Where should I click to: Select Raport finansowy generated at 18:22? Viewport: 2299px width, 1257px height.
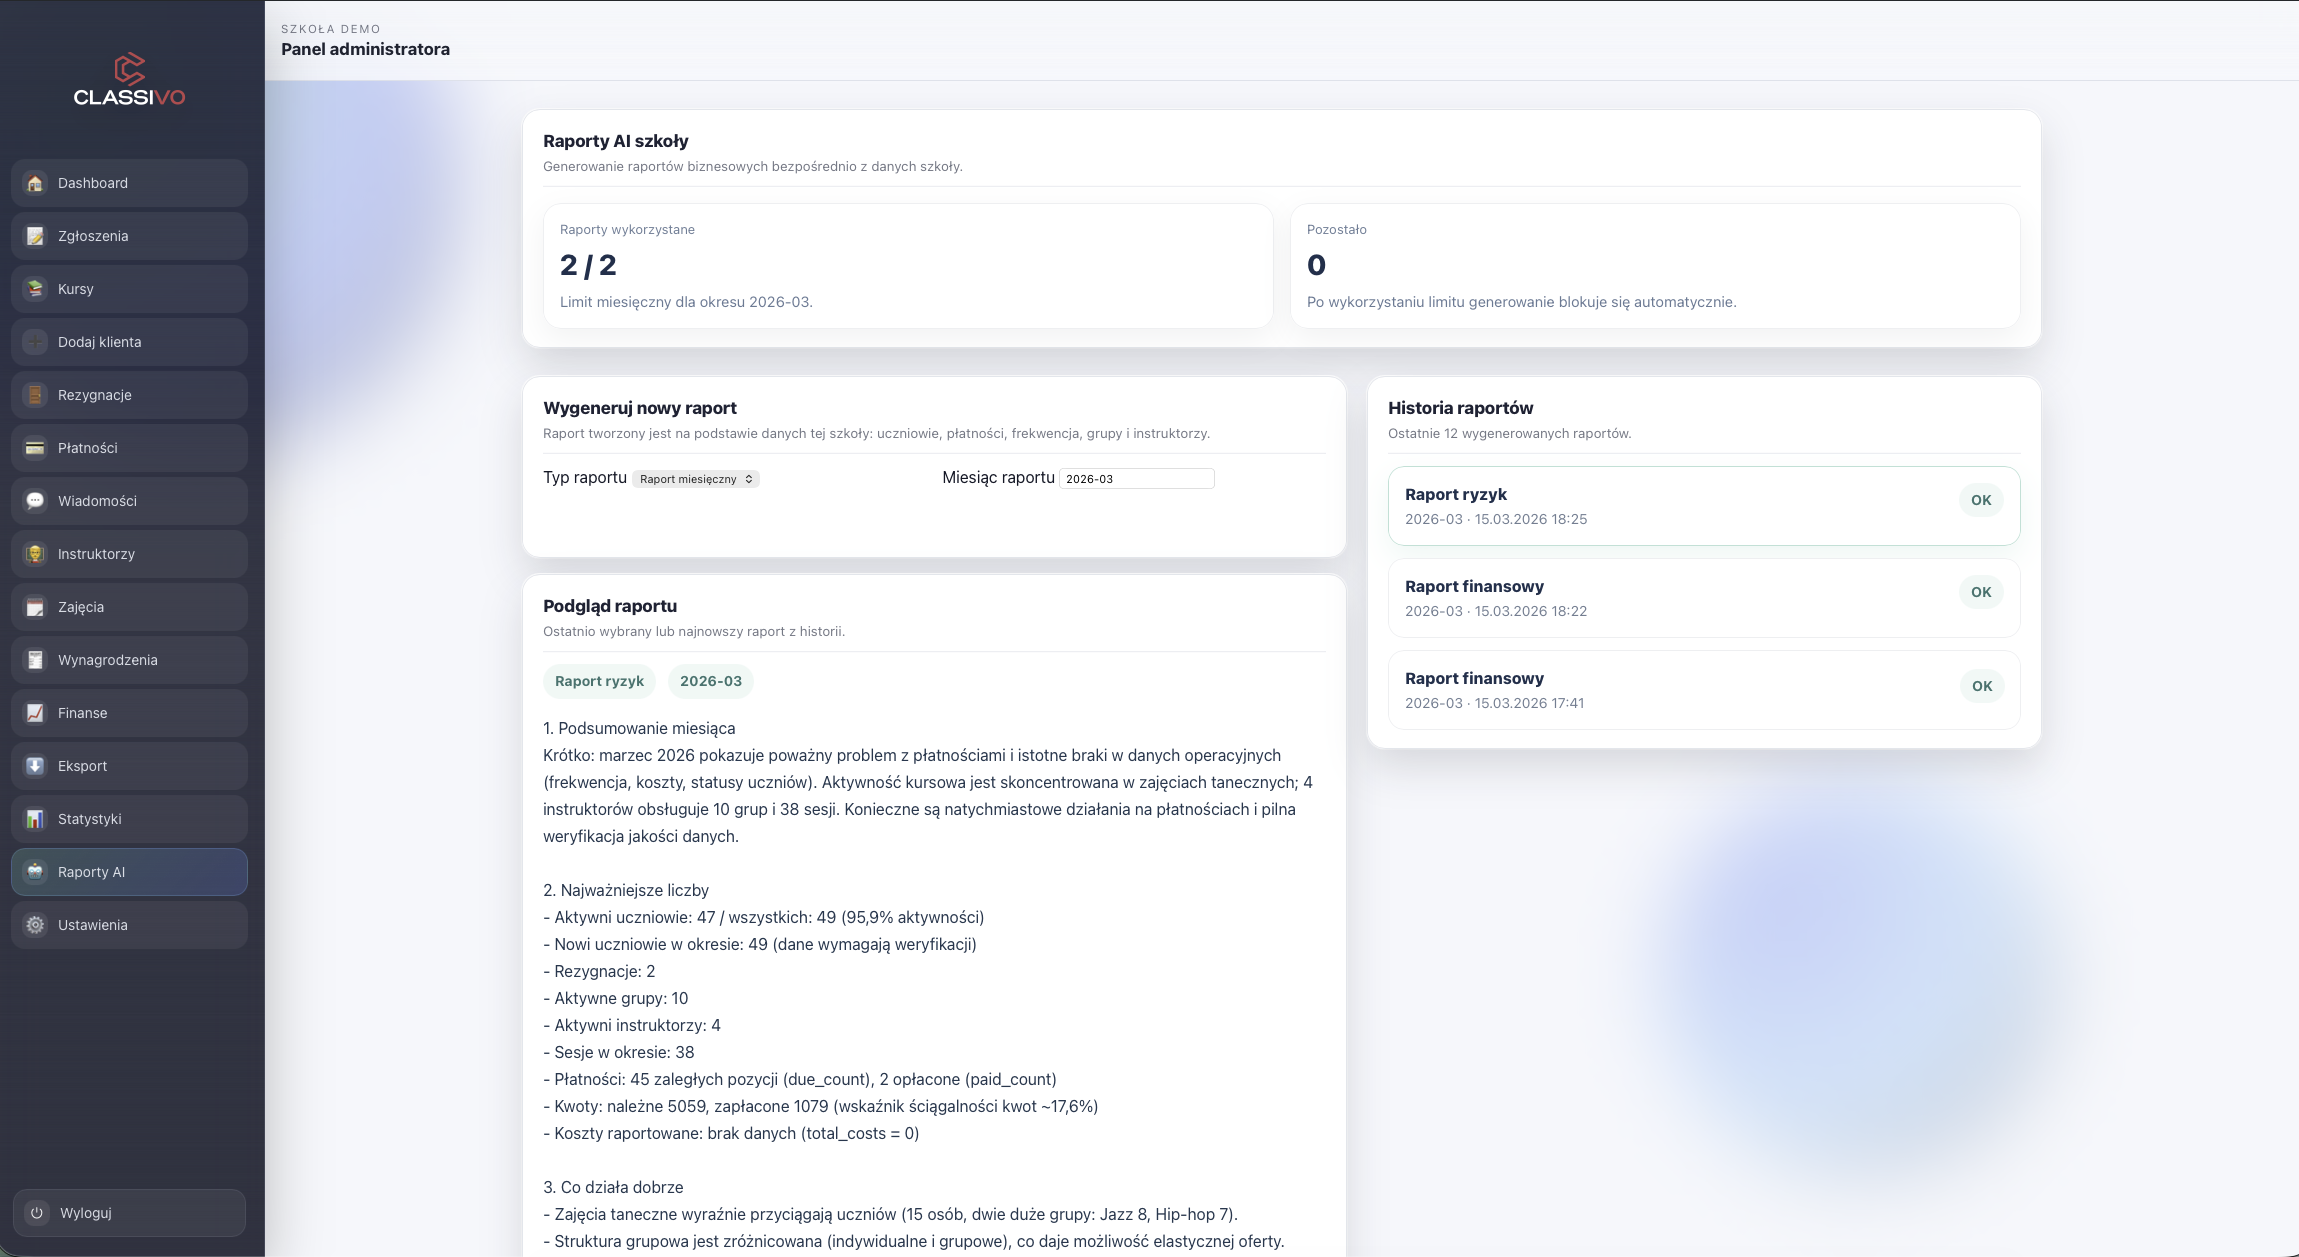click(x=1702, y=598)
